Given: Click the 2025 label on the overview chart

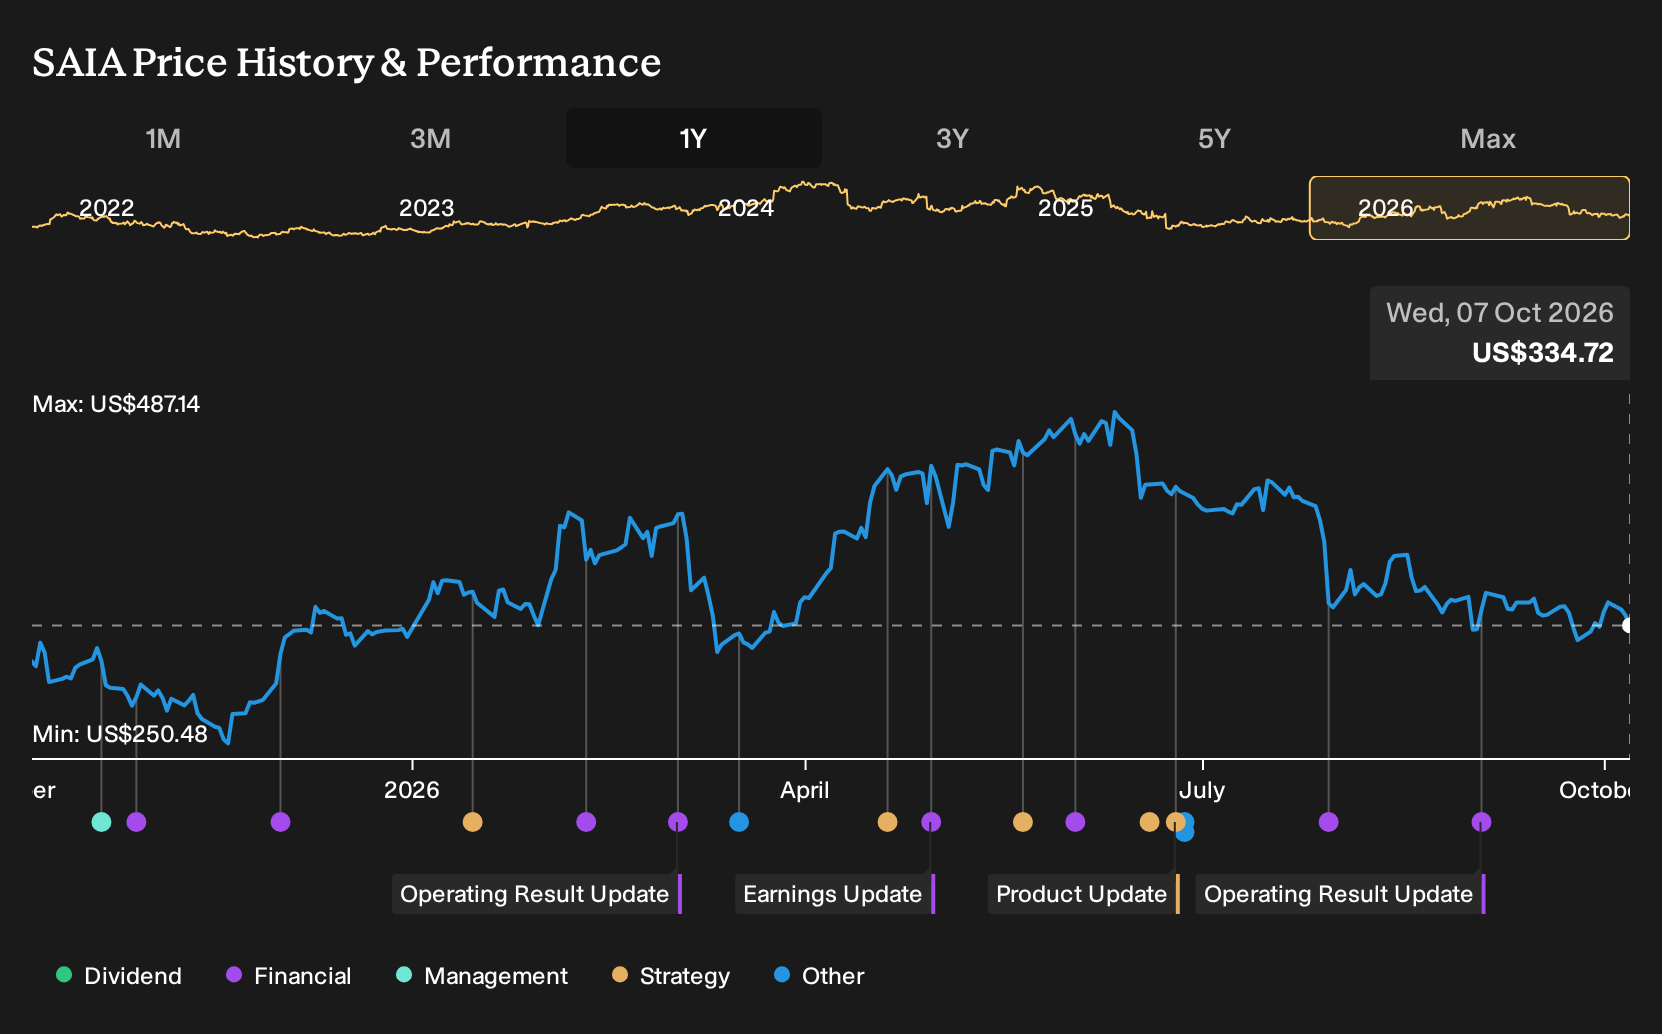Looking at the screenshot, I should [1066, 208].
